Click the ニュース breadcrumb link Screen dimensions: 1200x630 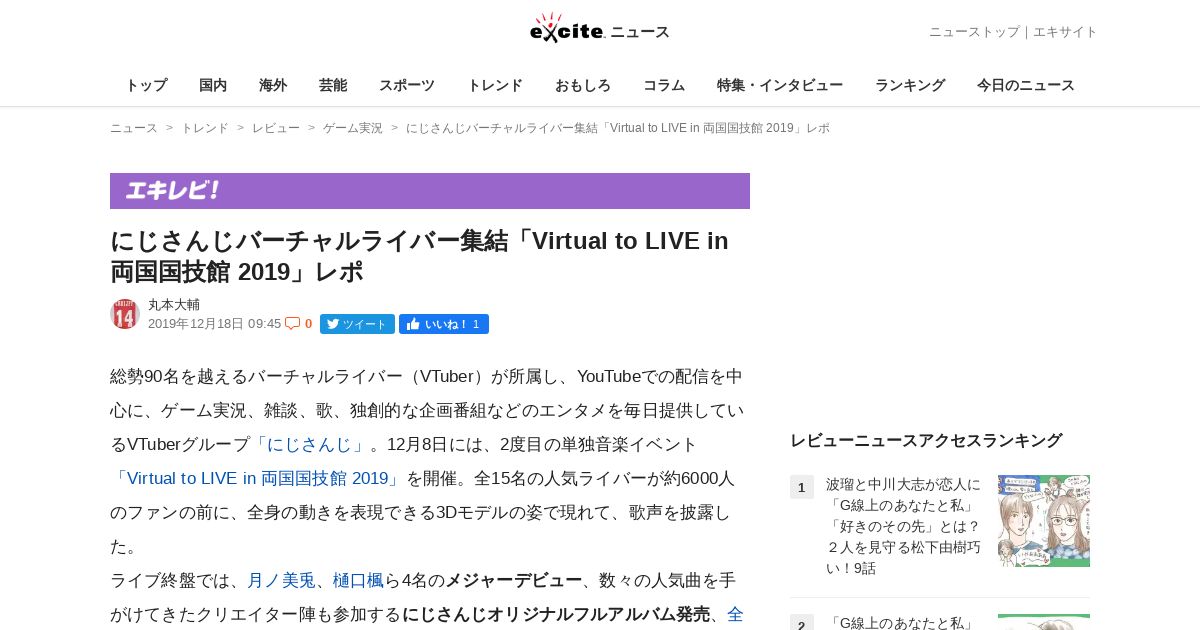[x=134, y=128]
